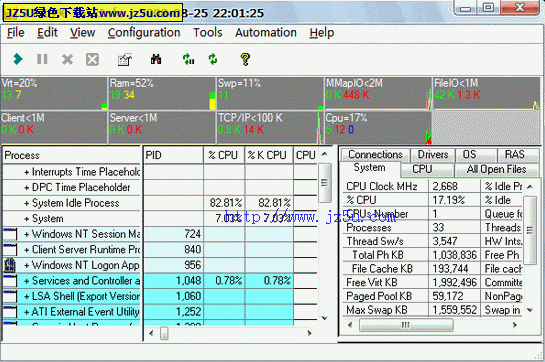This screenshot has width=545, height=362.
Task: Open the properties toolbar icon
Action: [x=125, y=59]
